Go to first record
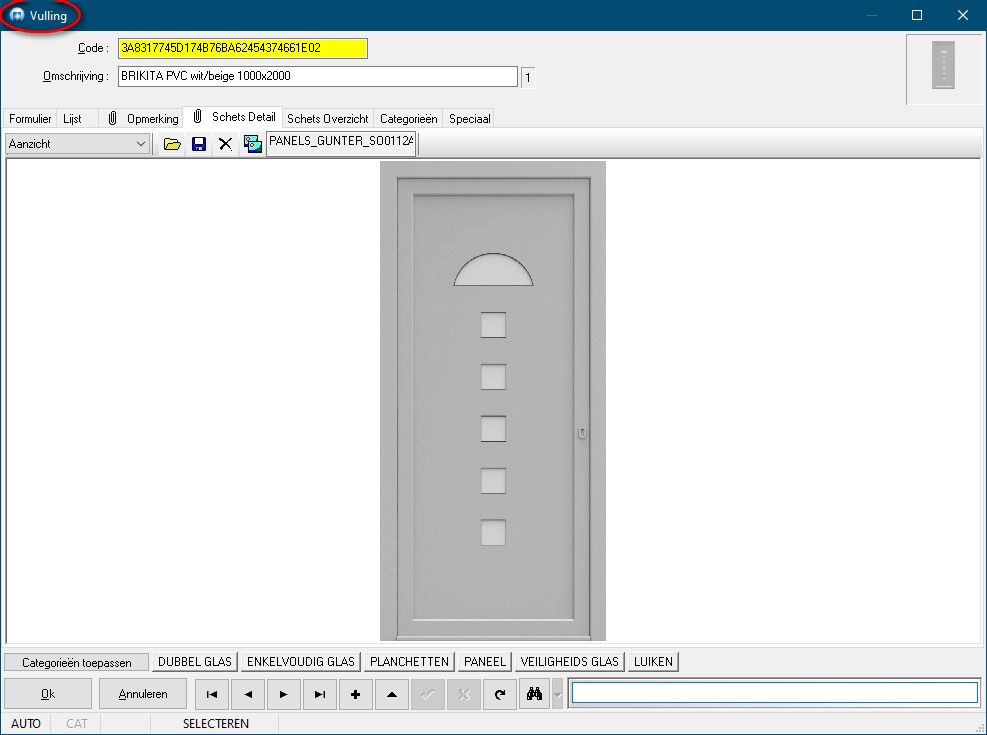987x735 pixels. tap(212, 694)
